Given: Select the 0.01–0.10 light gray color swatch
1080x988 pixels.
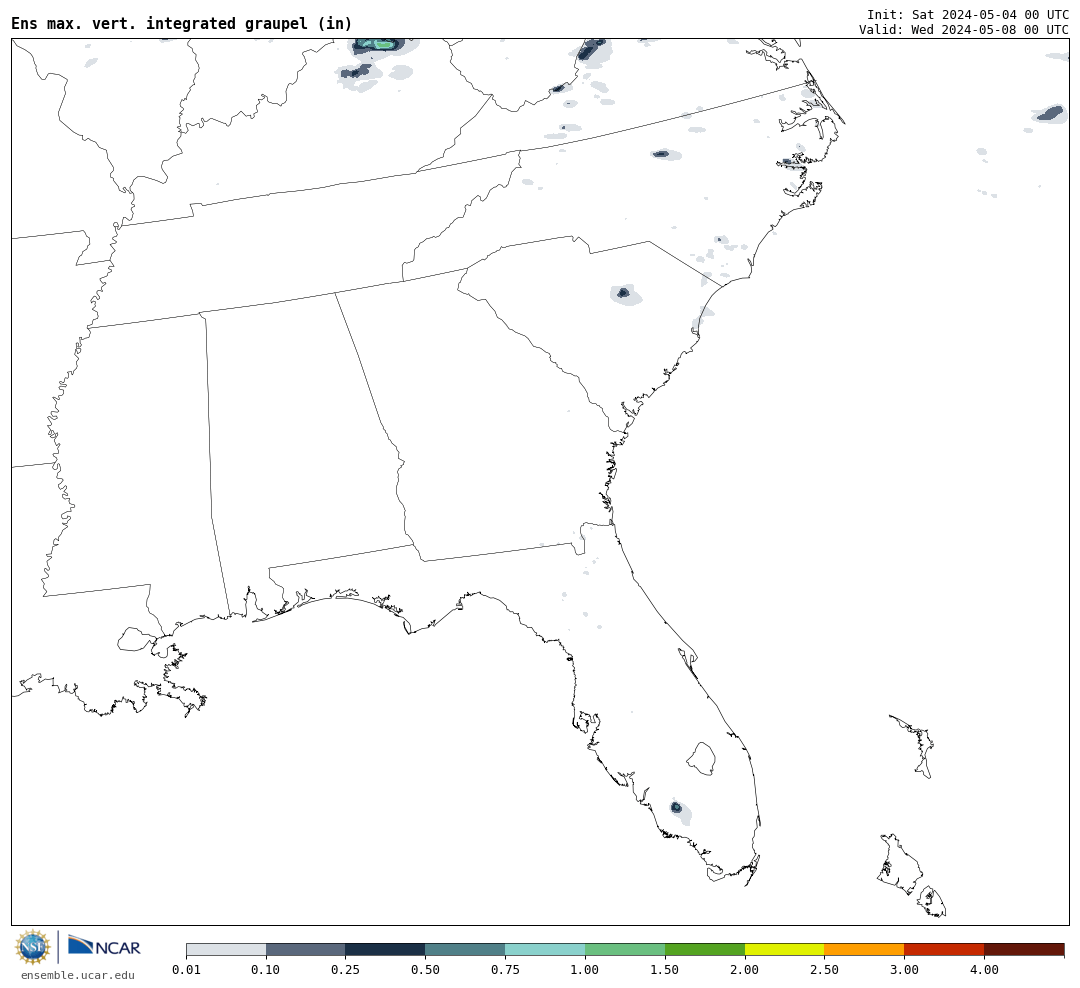Looking at the screenshot, I should 226,949.
